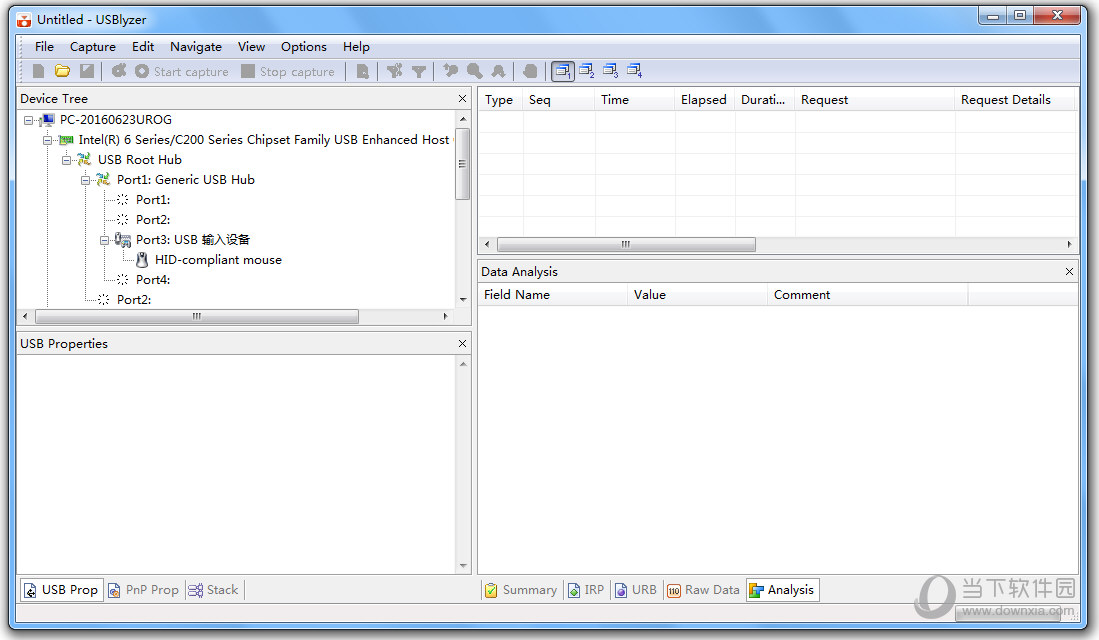Viewport: 1099px width, 640px height.
Task: Click the Elapsed column header
Action: [705, 100]
